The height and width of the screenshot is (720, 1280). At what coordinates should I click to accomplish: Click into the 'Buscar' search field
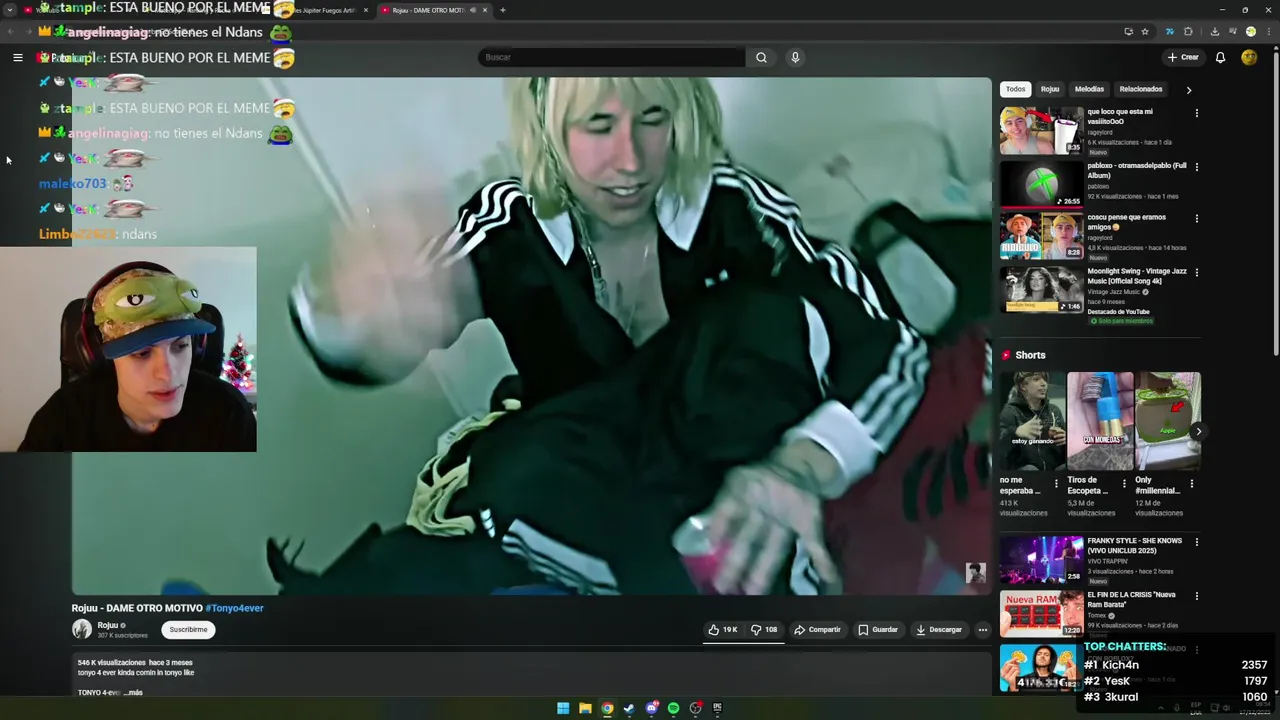612,57
